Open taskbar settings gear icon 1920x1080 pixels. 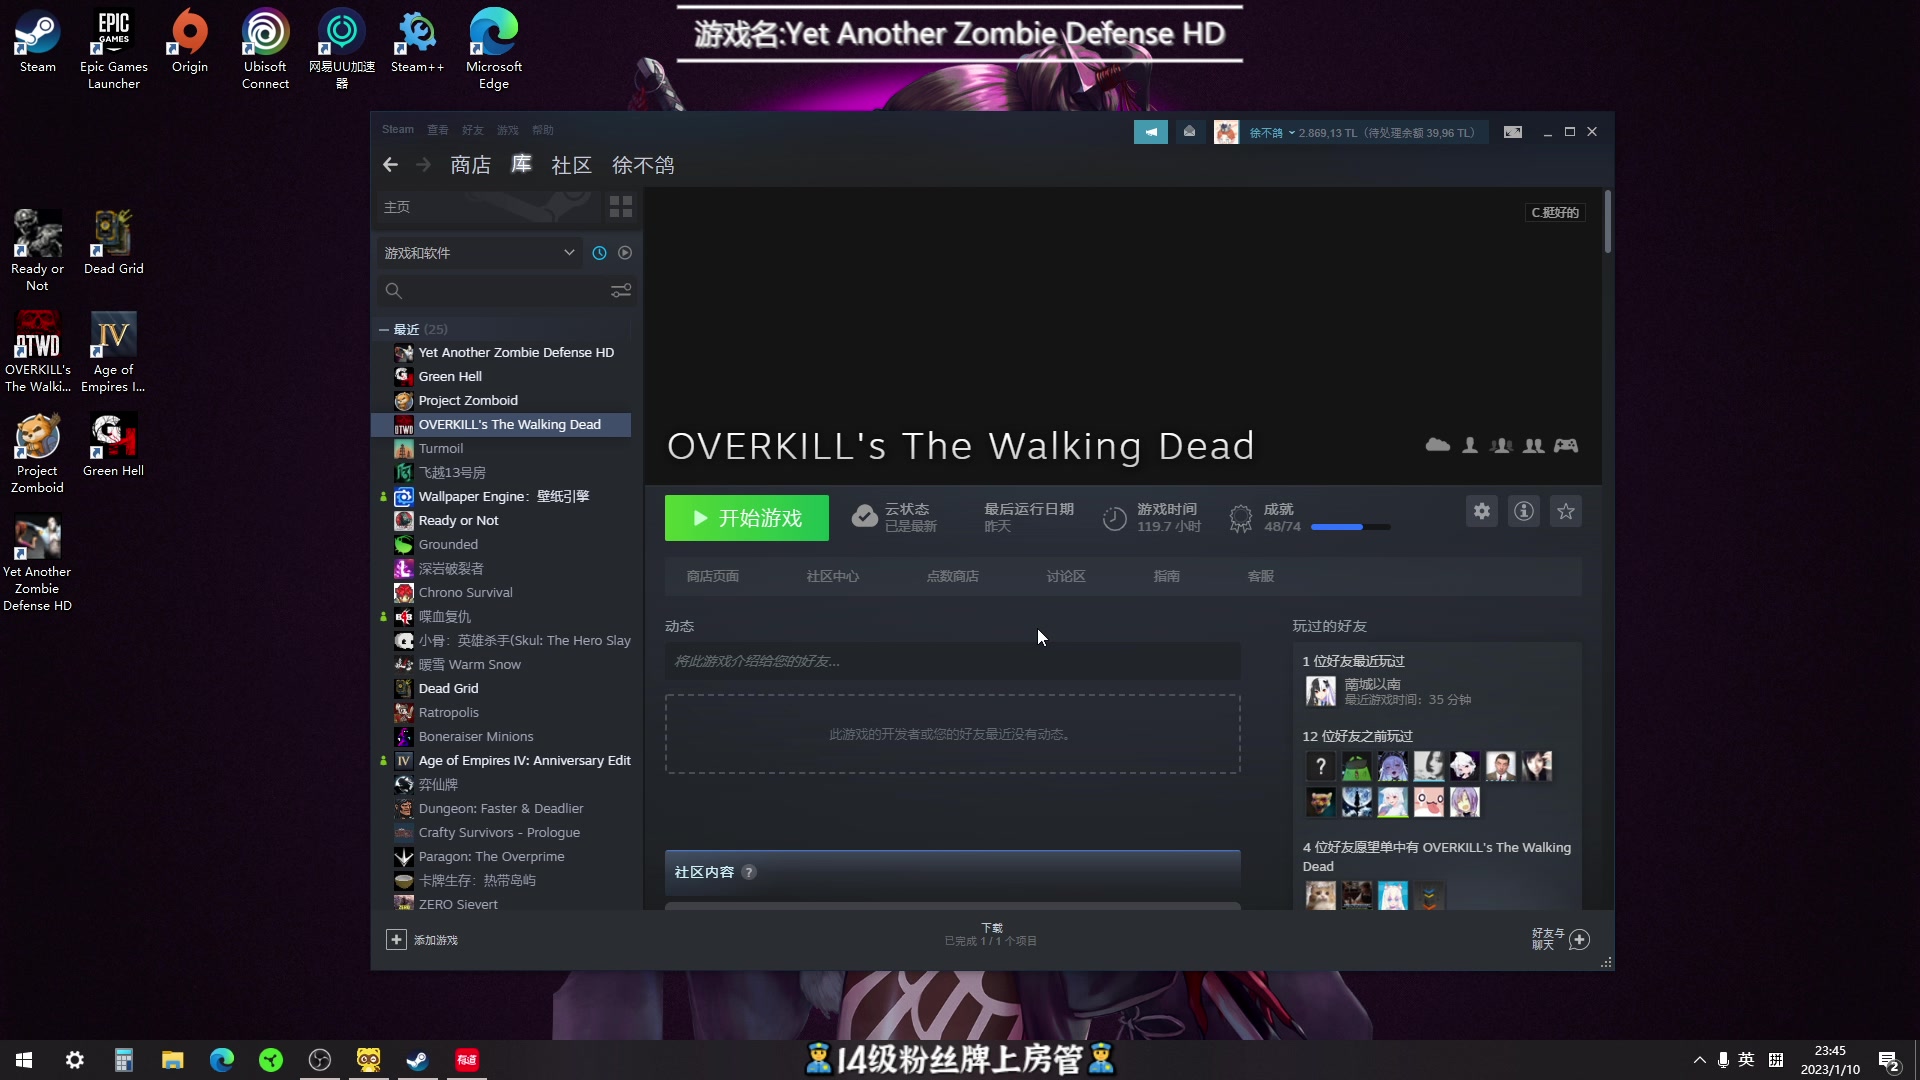coord(74,1060)
